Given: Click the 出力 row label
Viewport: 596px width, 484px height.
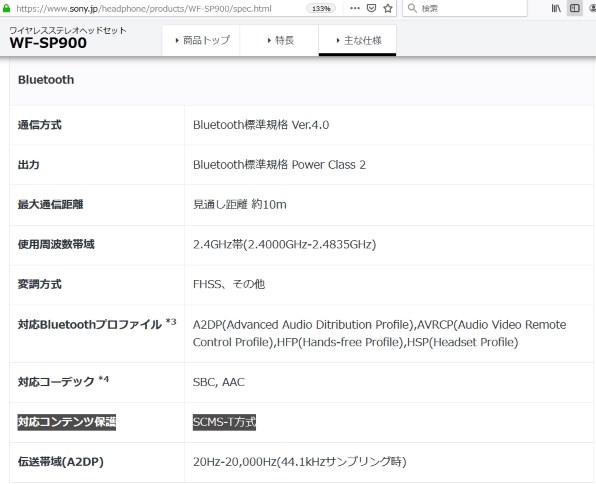Looking at the screenshot, I should pyautogui.click(x=29, y=165).
